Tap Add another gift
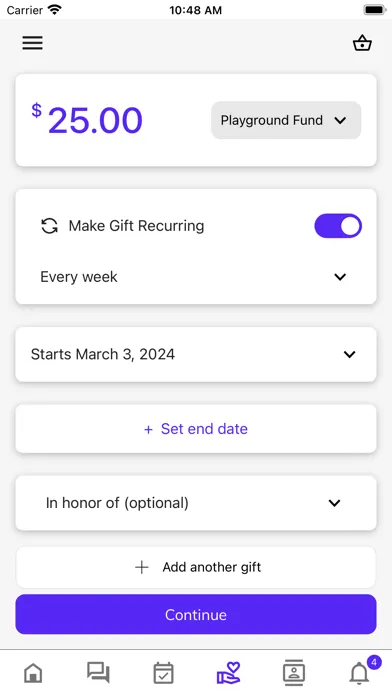The height and width of the screenshot is (696, 392). click(x=196, y=567)
